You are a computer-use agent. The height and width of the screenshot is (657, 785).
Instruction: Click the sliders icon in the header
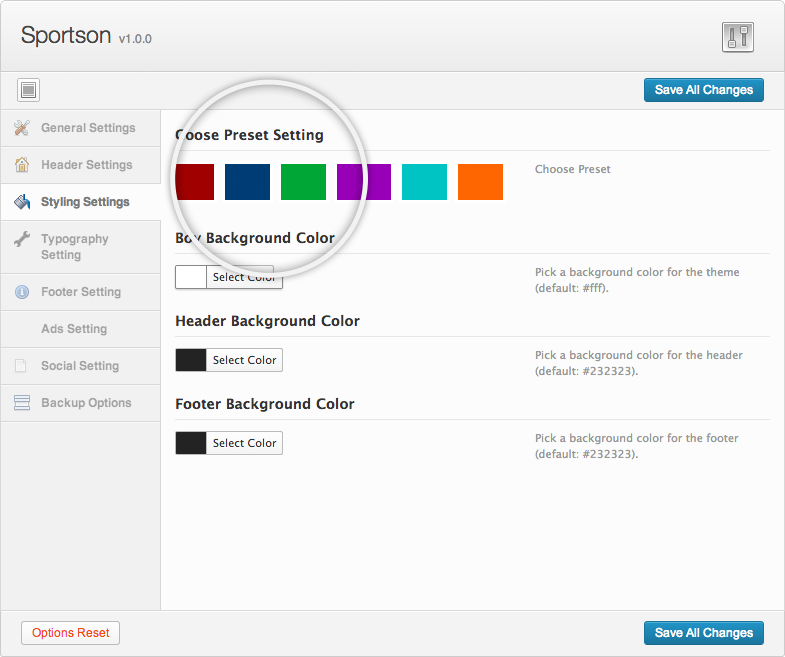tap(737, 37)
